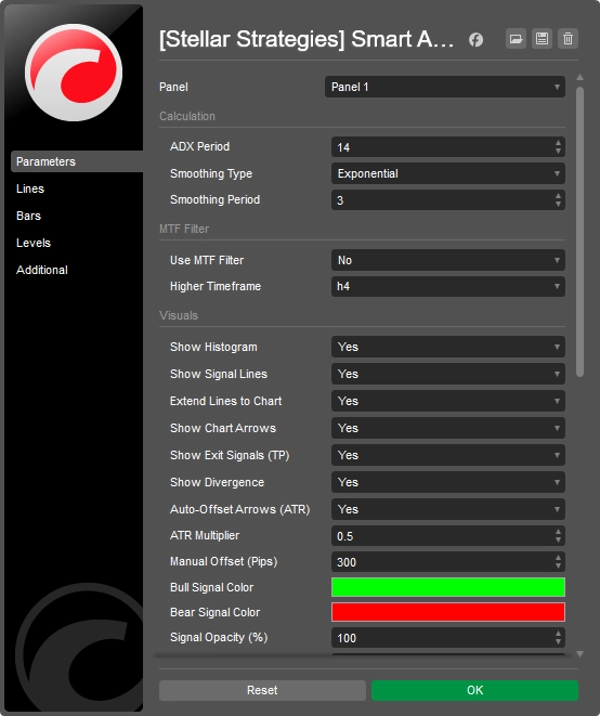The width and height of the screenshot is (600, 716).
Task: Switch to the Bars section
Action: [x=28, y=216]
